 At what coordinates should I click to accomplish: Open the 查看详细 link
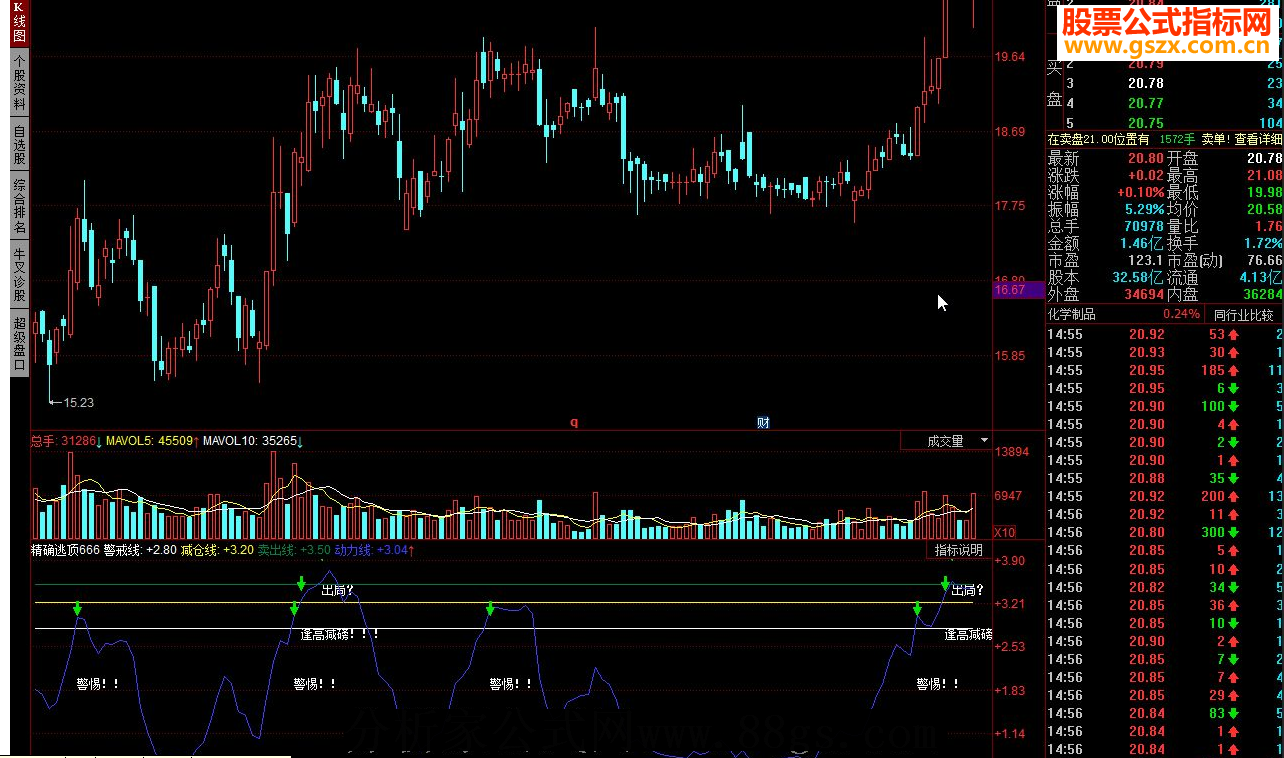(1258, 139)
